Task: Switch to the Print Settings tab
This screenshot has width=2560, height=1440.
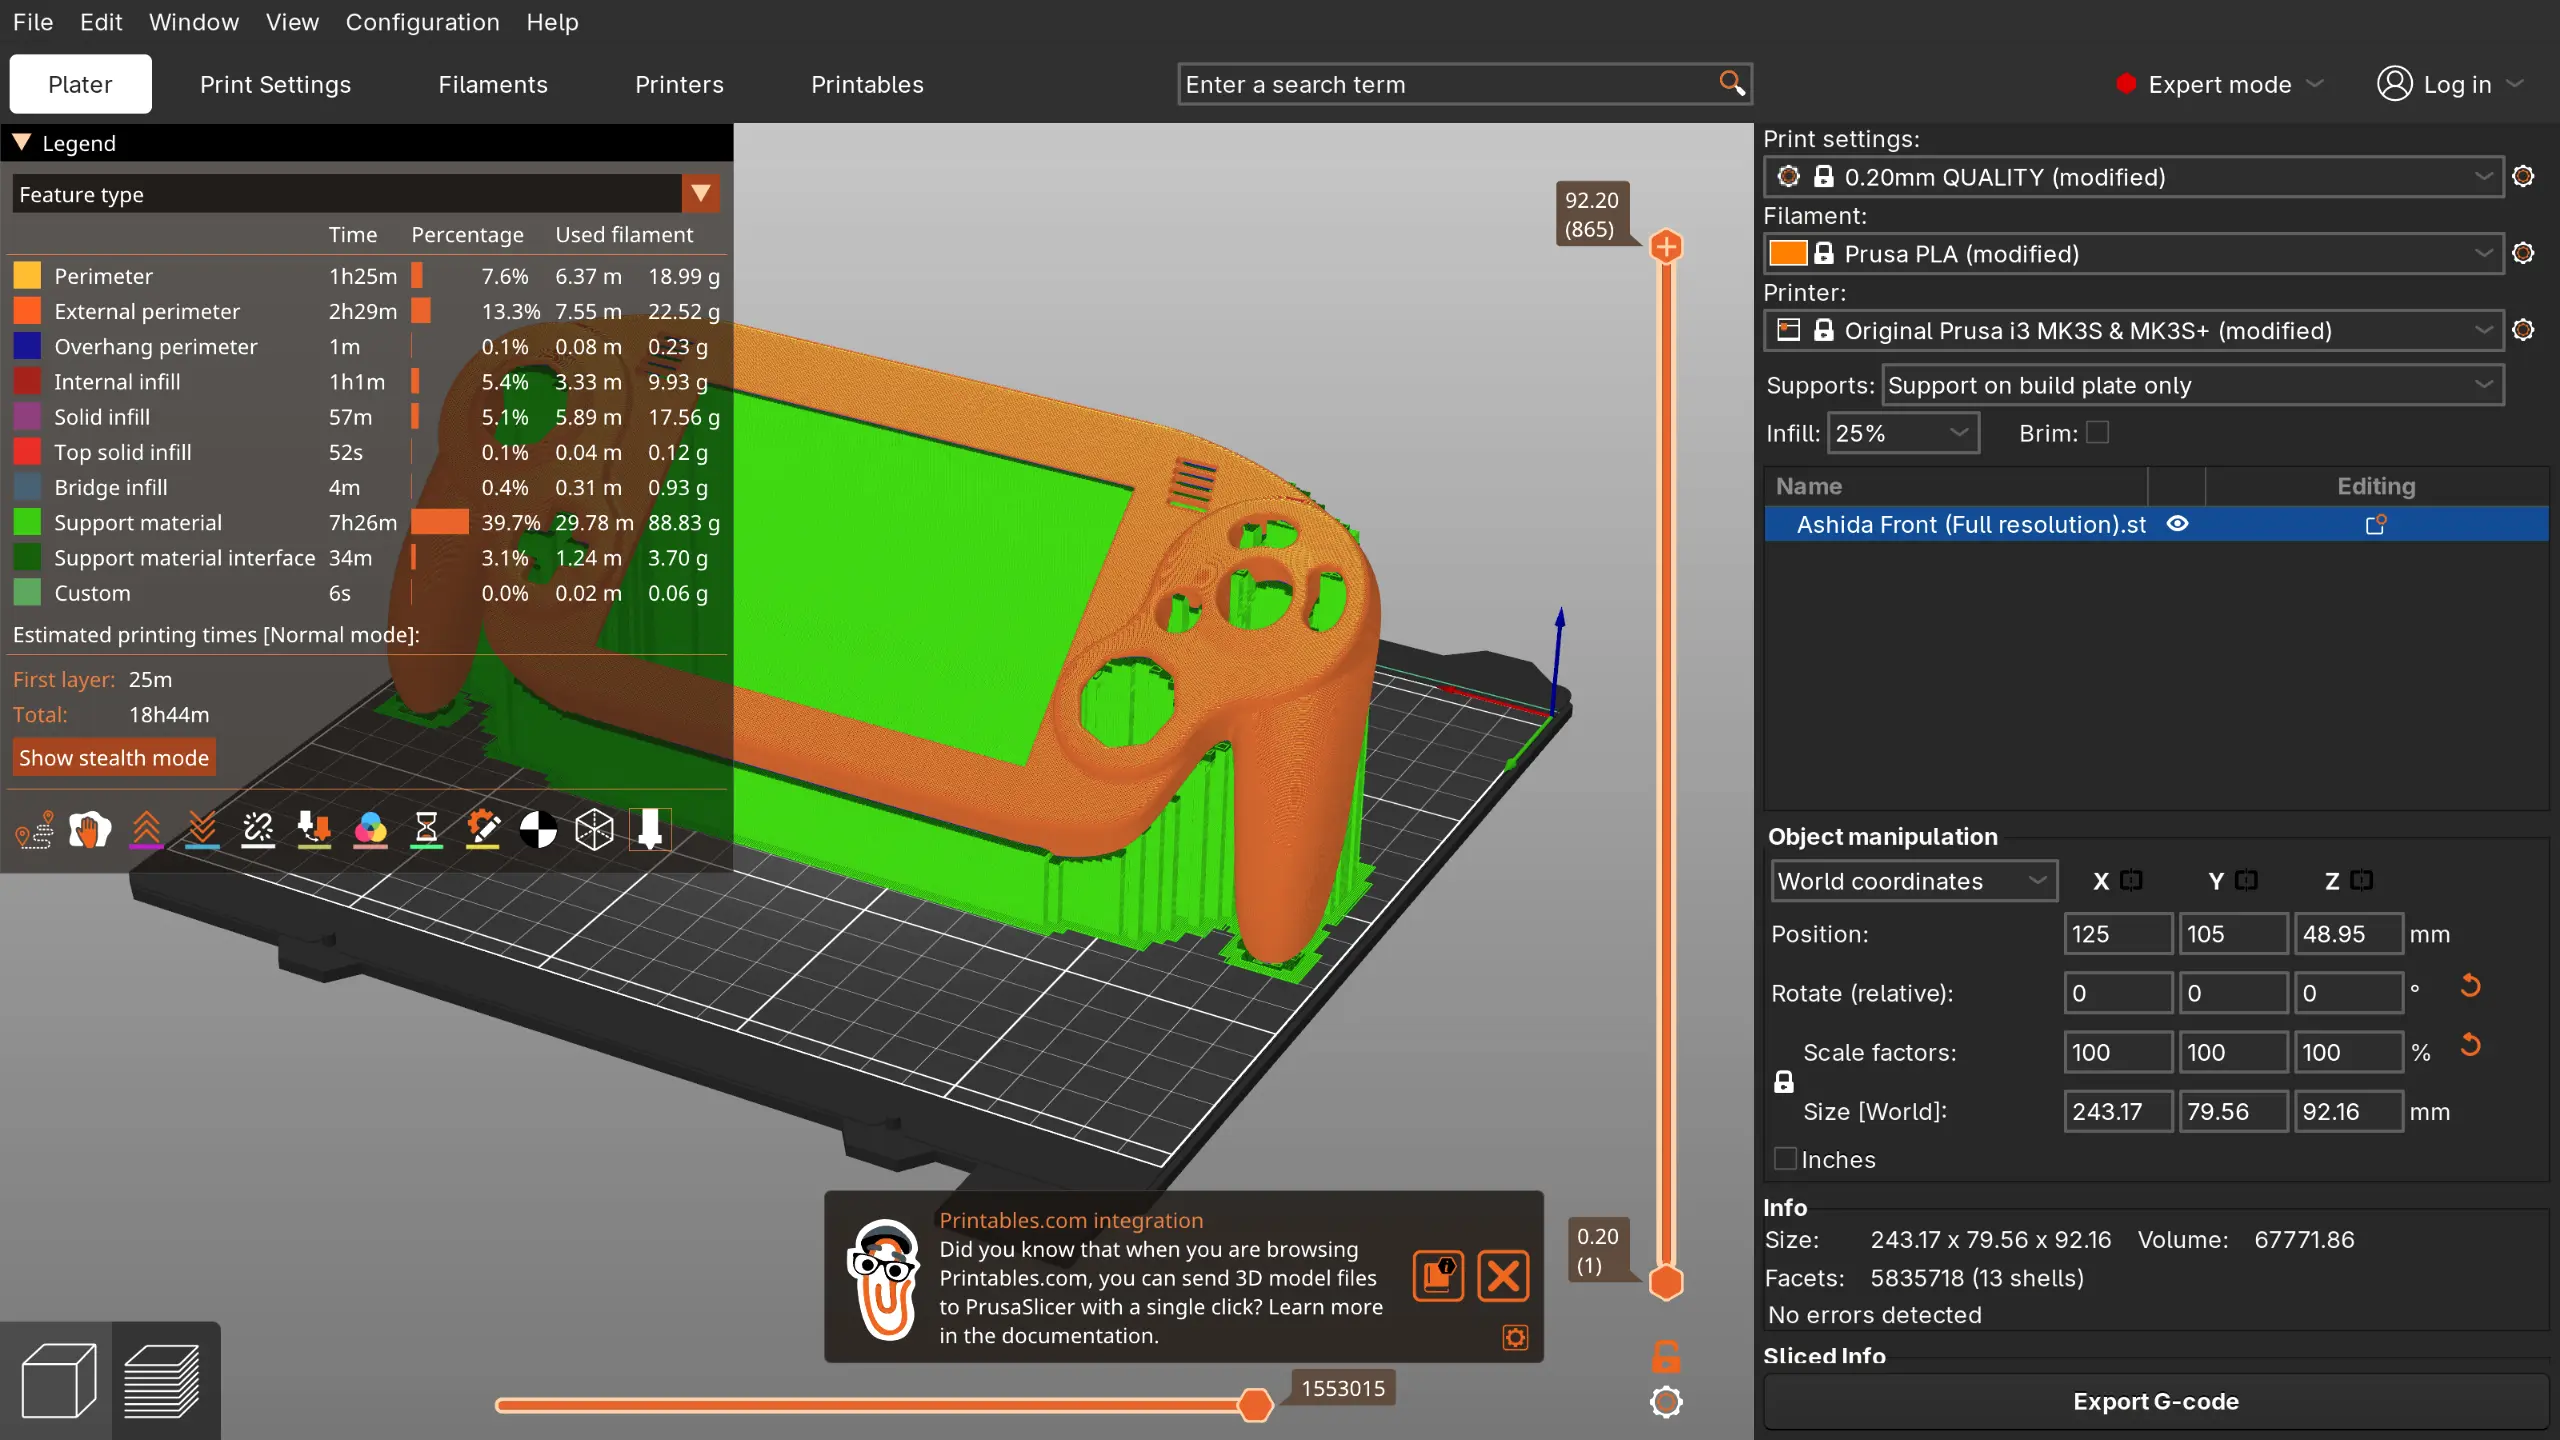Action: tap(275, 84)
